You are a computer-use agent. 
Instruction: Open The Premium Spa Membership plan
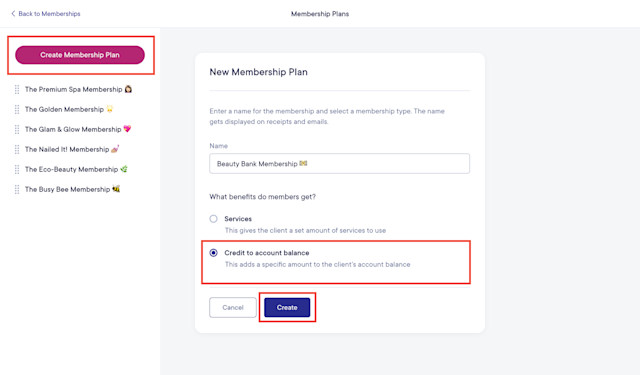pos(78,89)
